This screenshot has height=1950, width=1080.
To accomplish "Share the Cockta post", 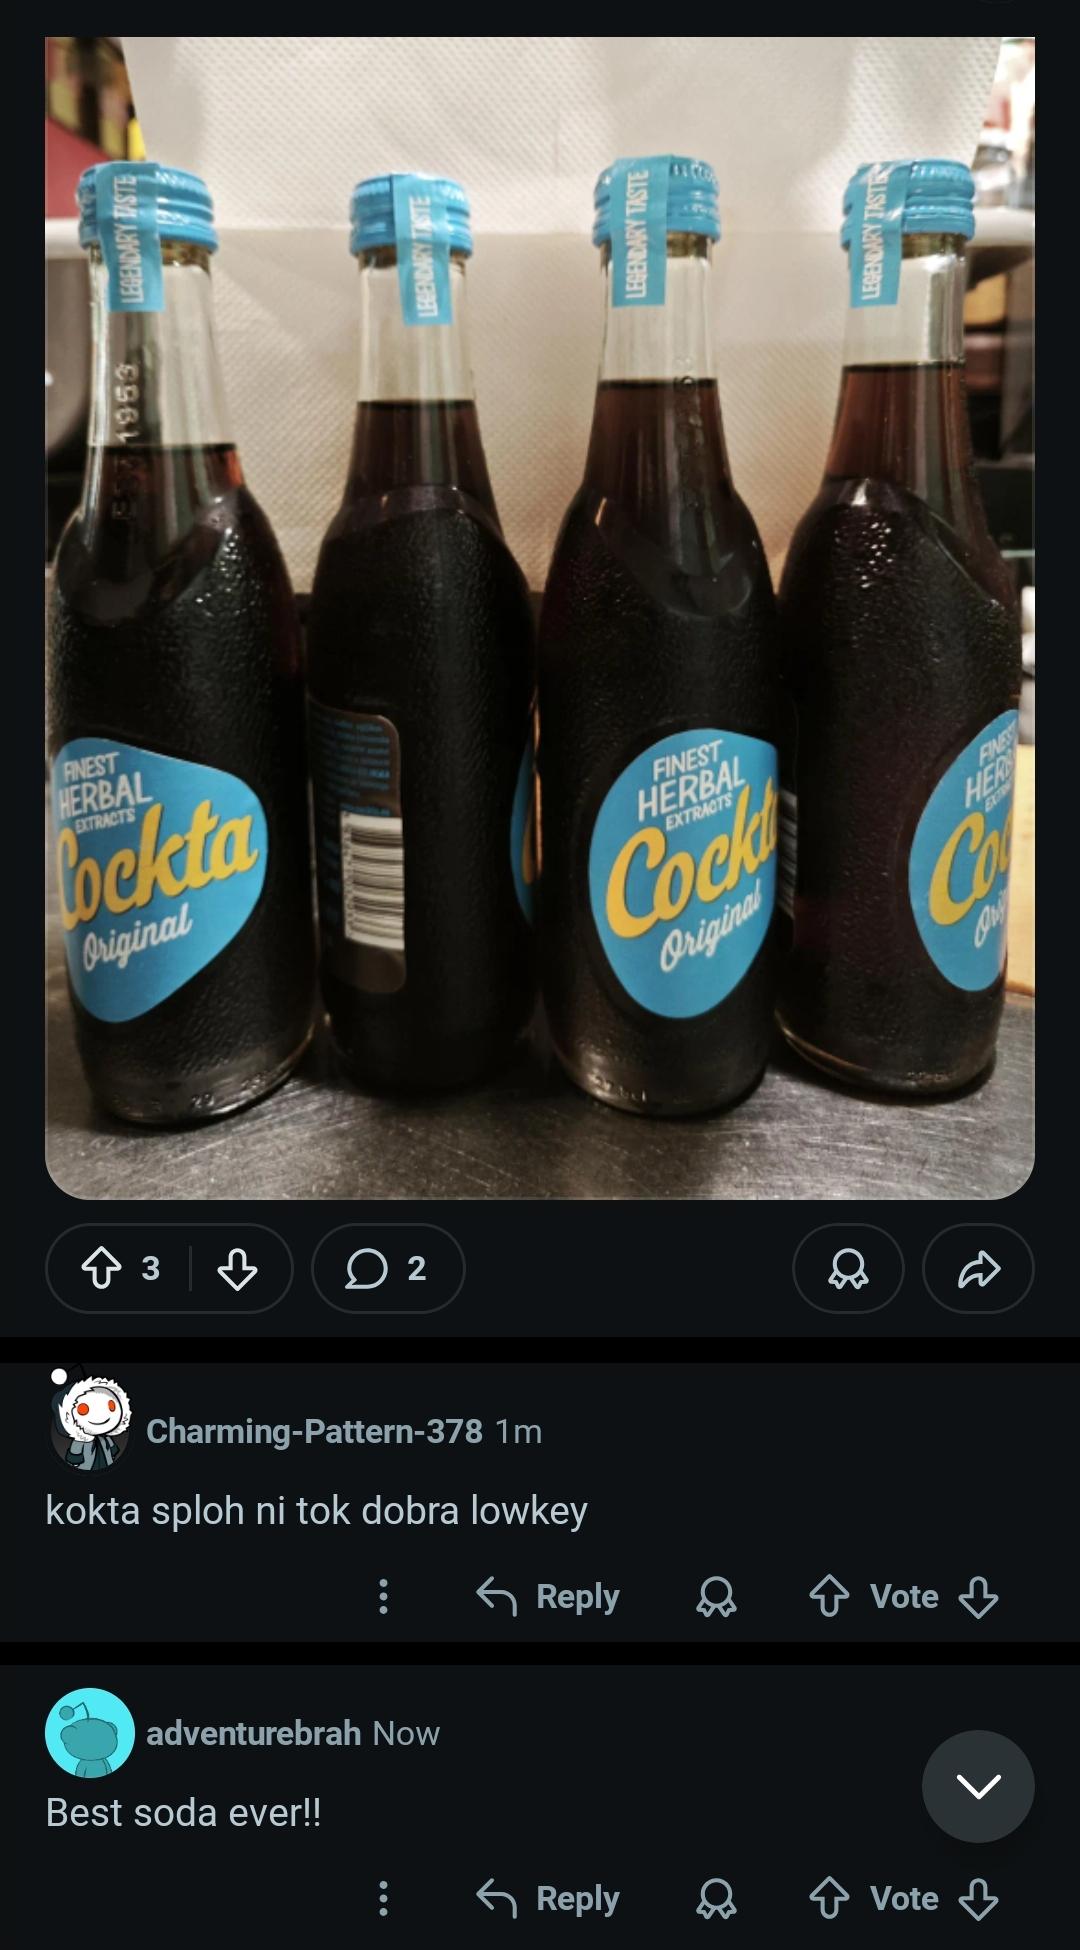I will [977, 1269].
